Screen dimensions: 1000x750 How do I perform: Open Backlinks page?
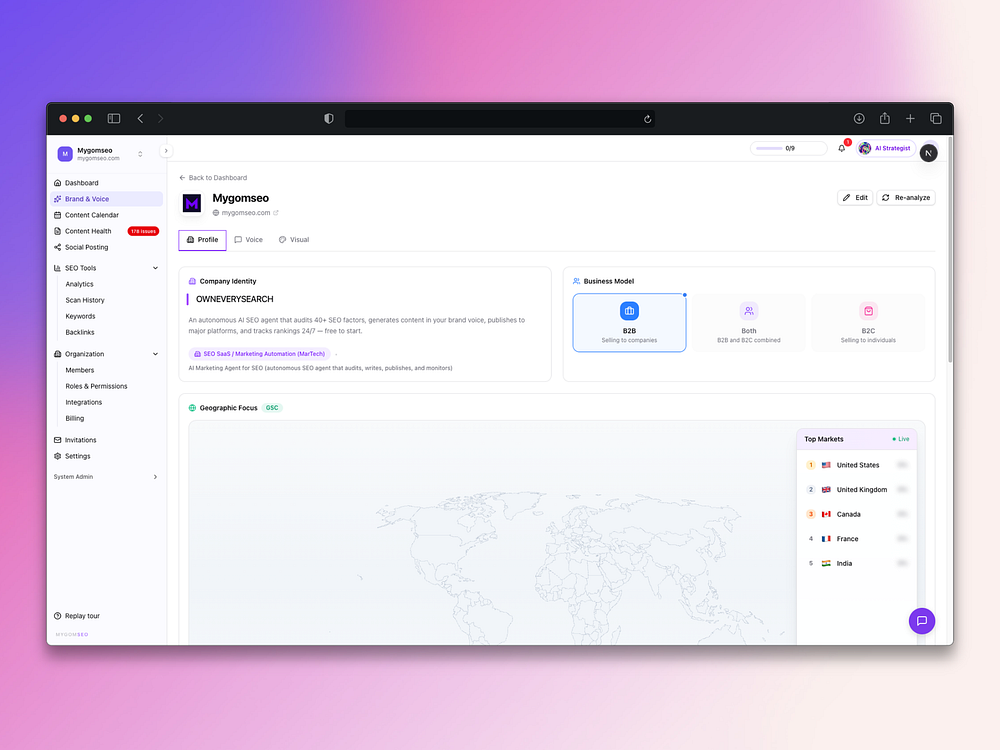80,332
